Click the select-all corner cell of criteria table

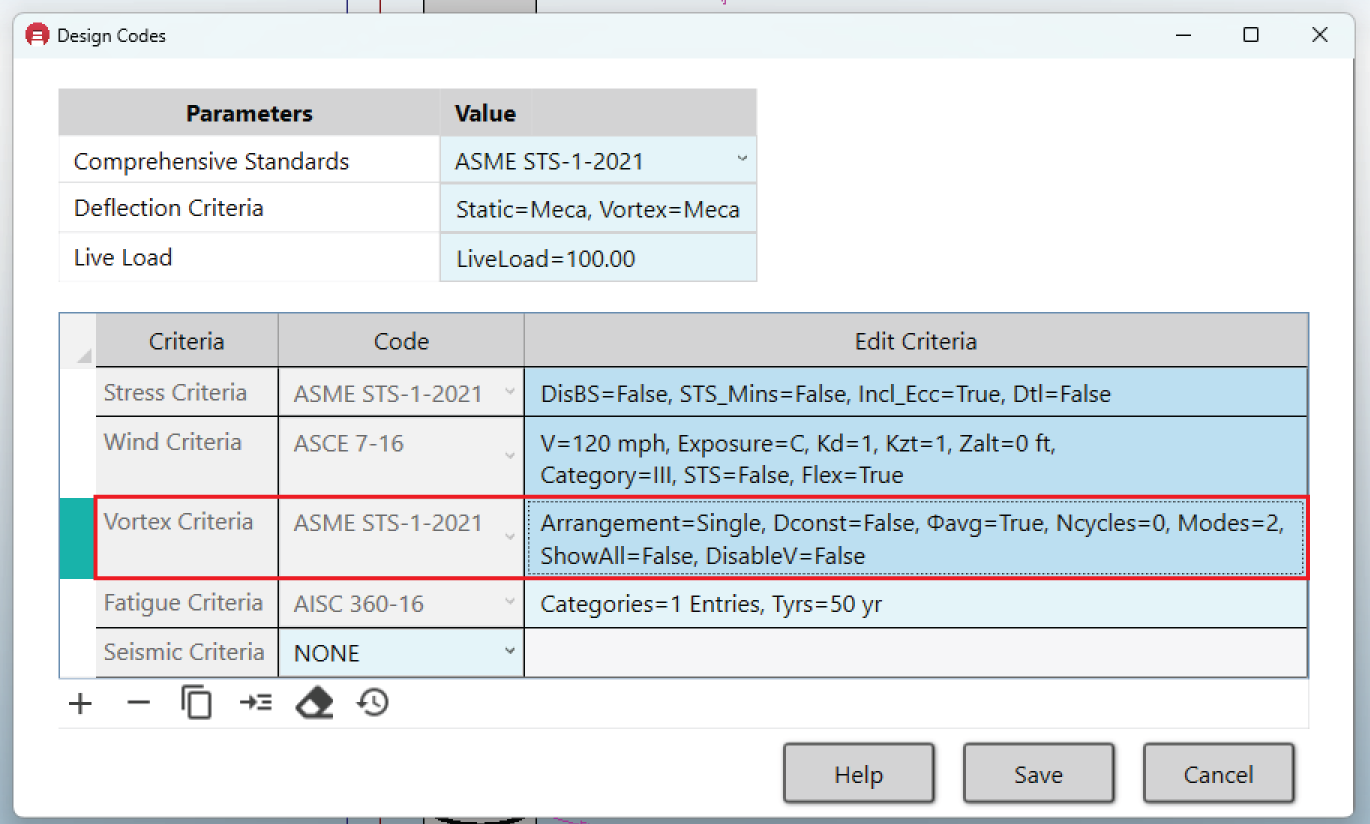click(78, 341)
